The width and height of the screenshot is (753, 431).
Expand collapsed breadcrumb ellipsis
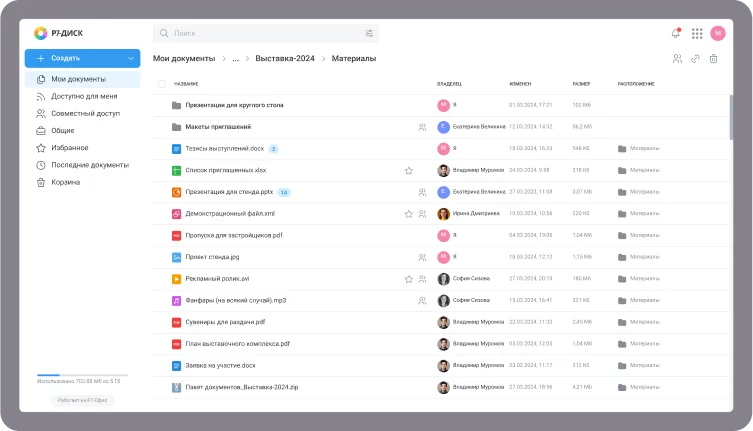pos(236,59)
